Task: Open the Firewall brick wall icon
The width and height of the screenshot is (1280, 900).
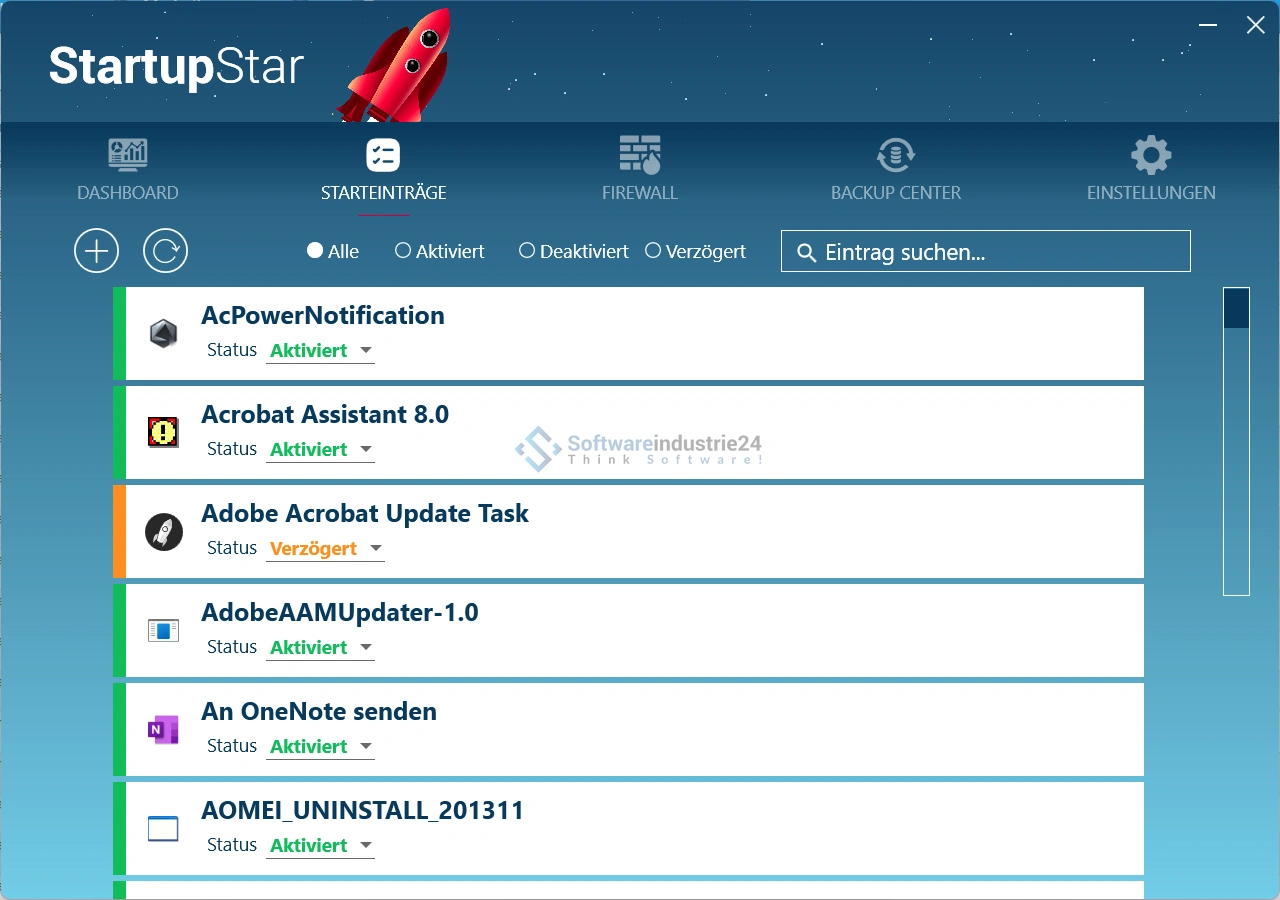Action: [x=640, y=155]
